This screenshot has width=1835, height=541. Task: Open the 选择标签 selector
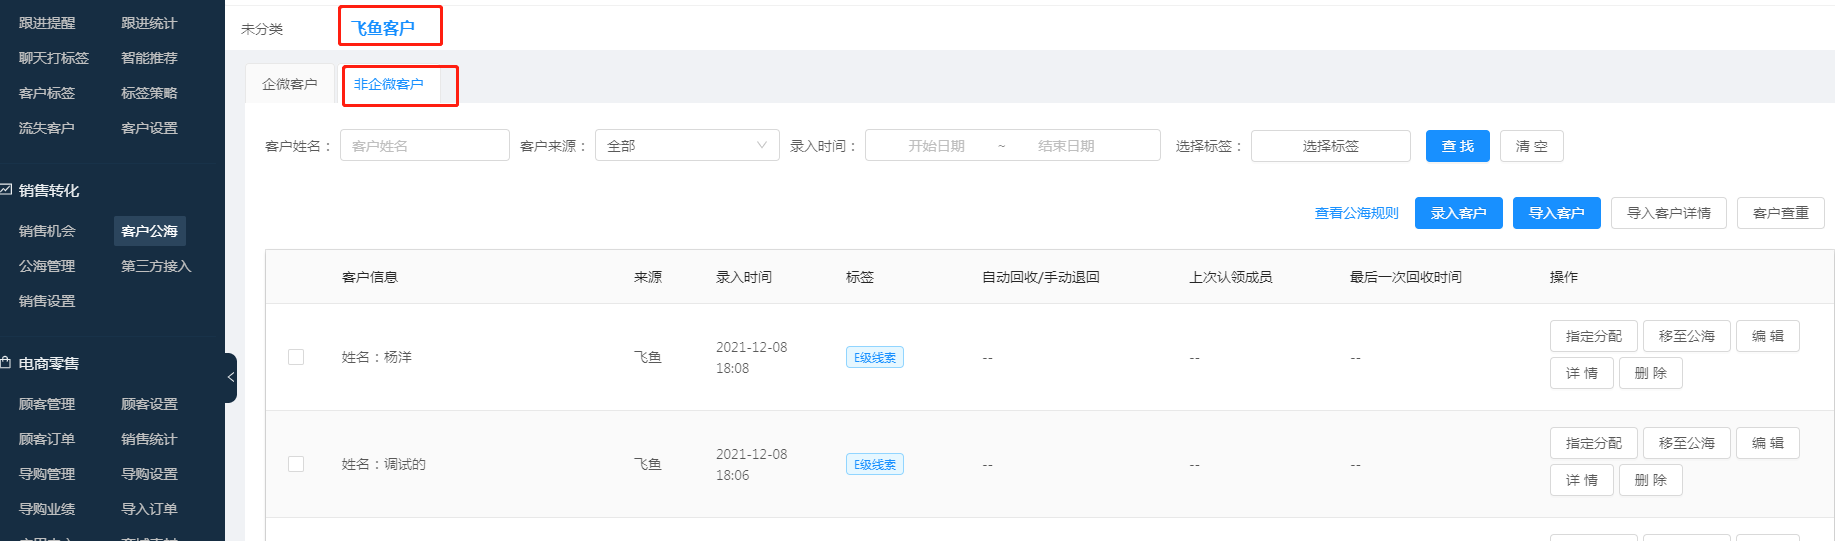[1331, 146]
